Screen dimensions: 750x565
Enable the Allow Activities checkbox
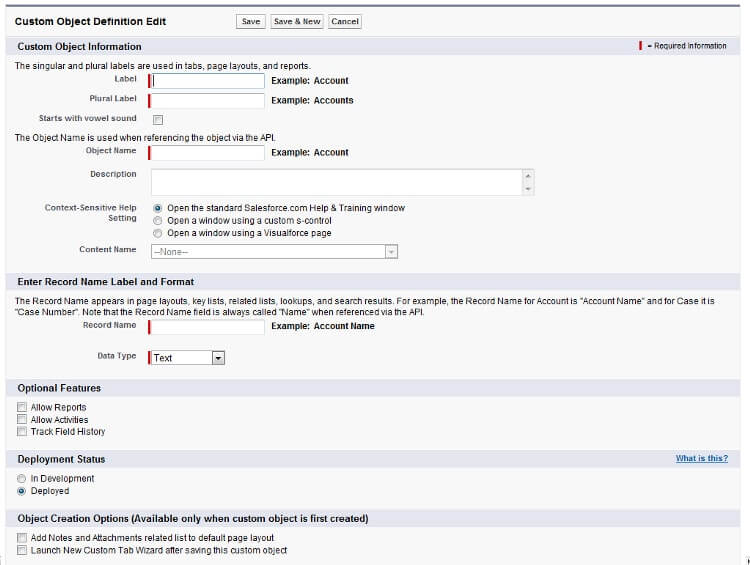(x=22, y=420)
